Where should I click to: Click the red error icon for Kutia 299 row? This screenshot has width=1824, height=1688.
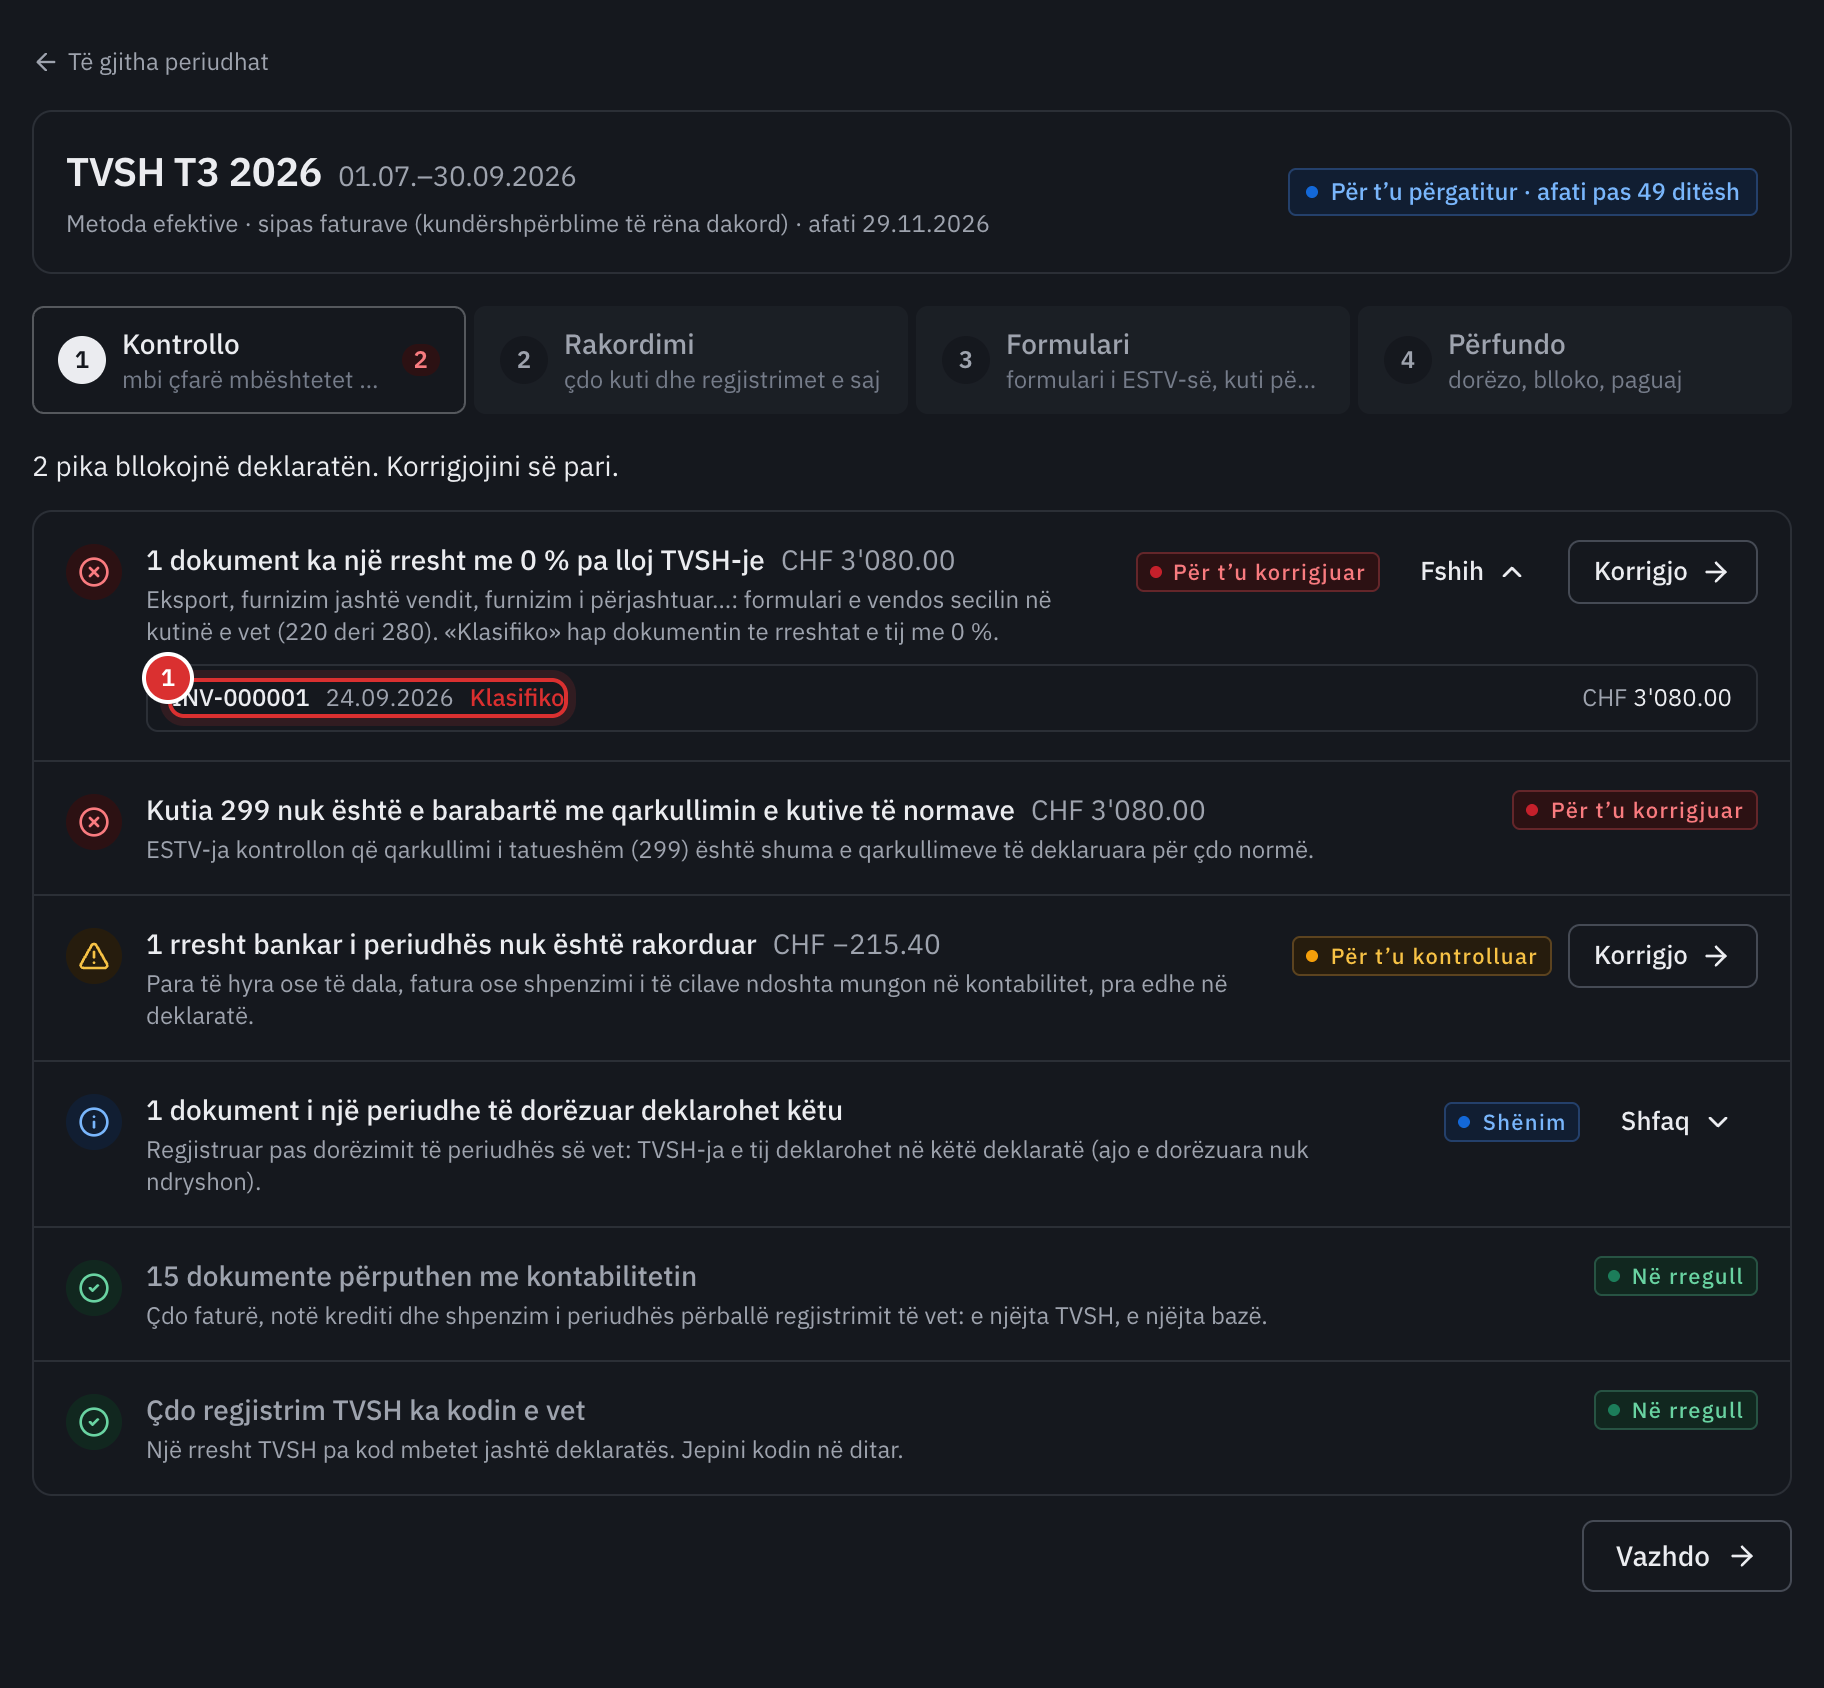[94, 822]
